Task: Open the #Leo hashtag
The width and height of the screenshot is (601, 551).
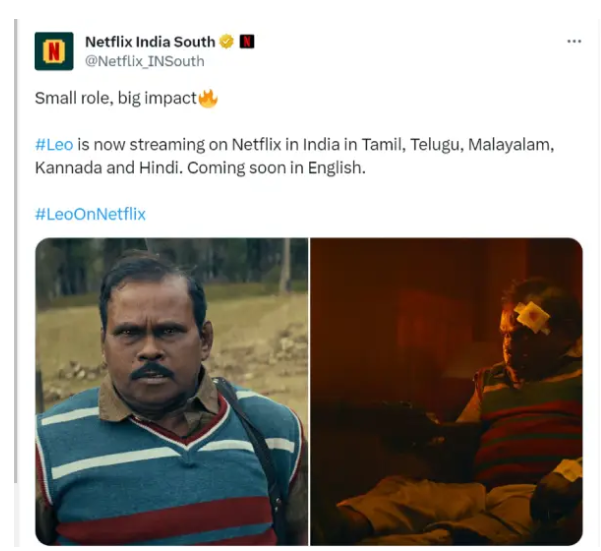Action: pos(54,145)
